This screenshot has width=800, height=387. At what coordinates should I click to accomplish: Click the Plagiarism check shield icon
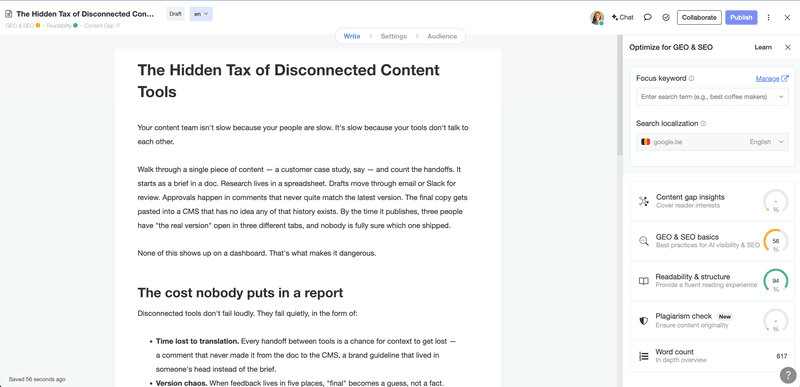tap(644, 321)
